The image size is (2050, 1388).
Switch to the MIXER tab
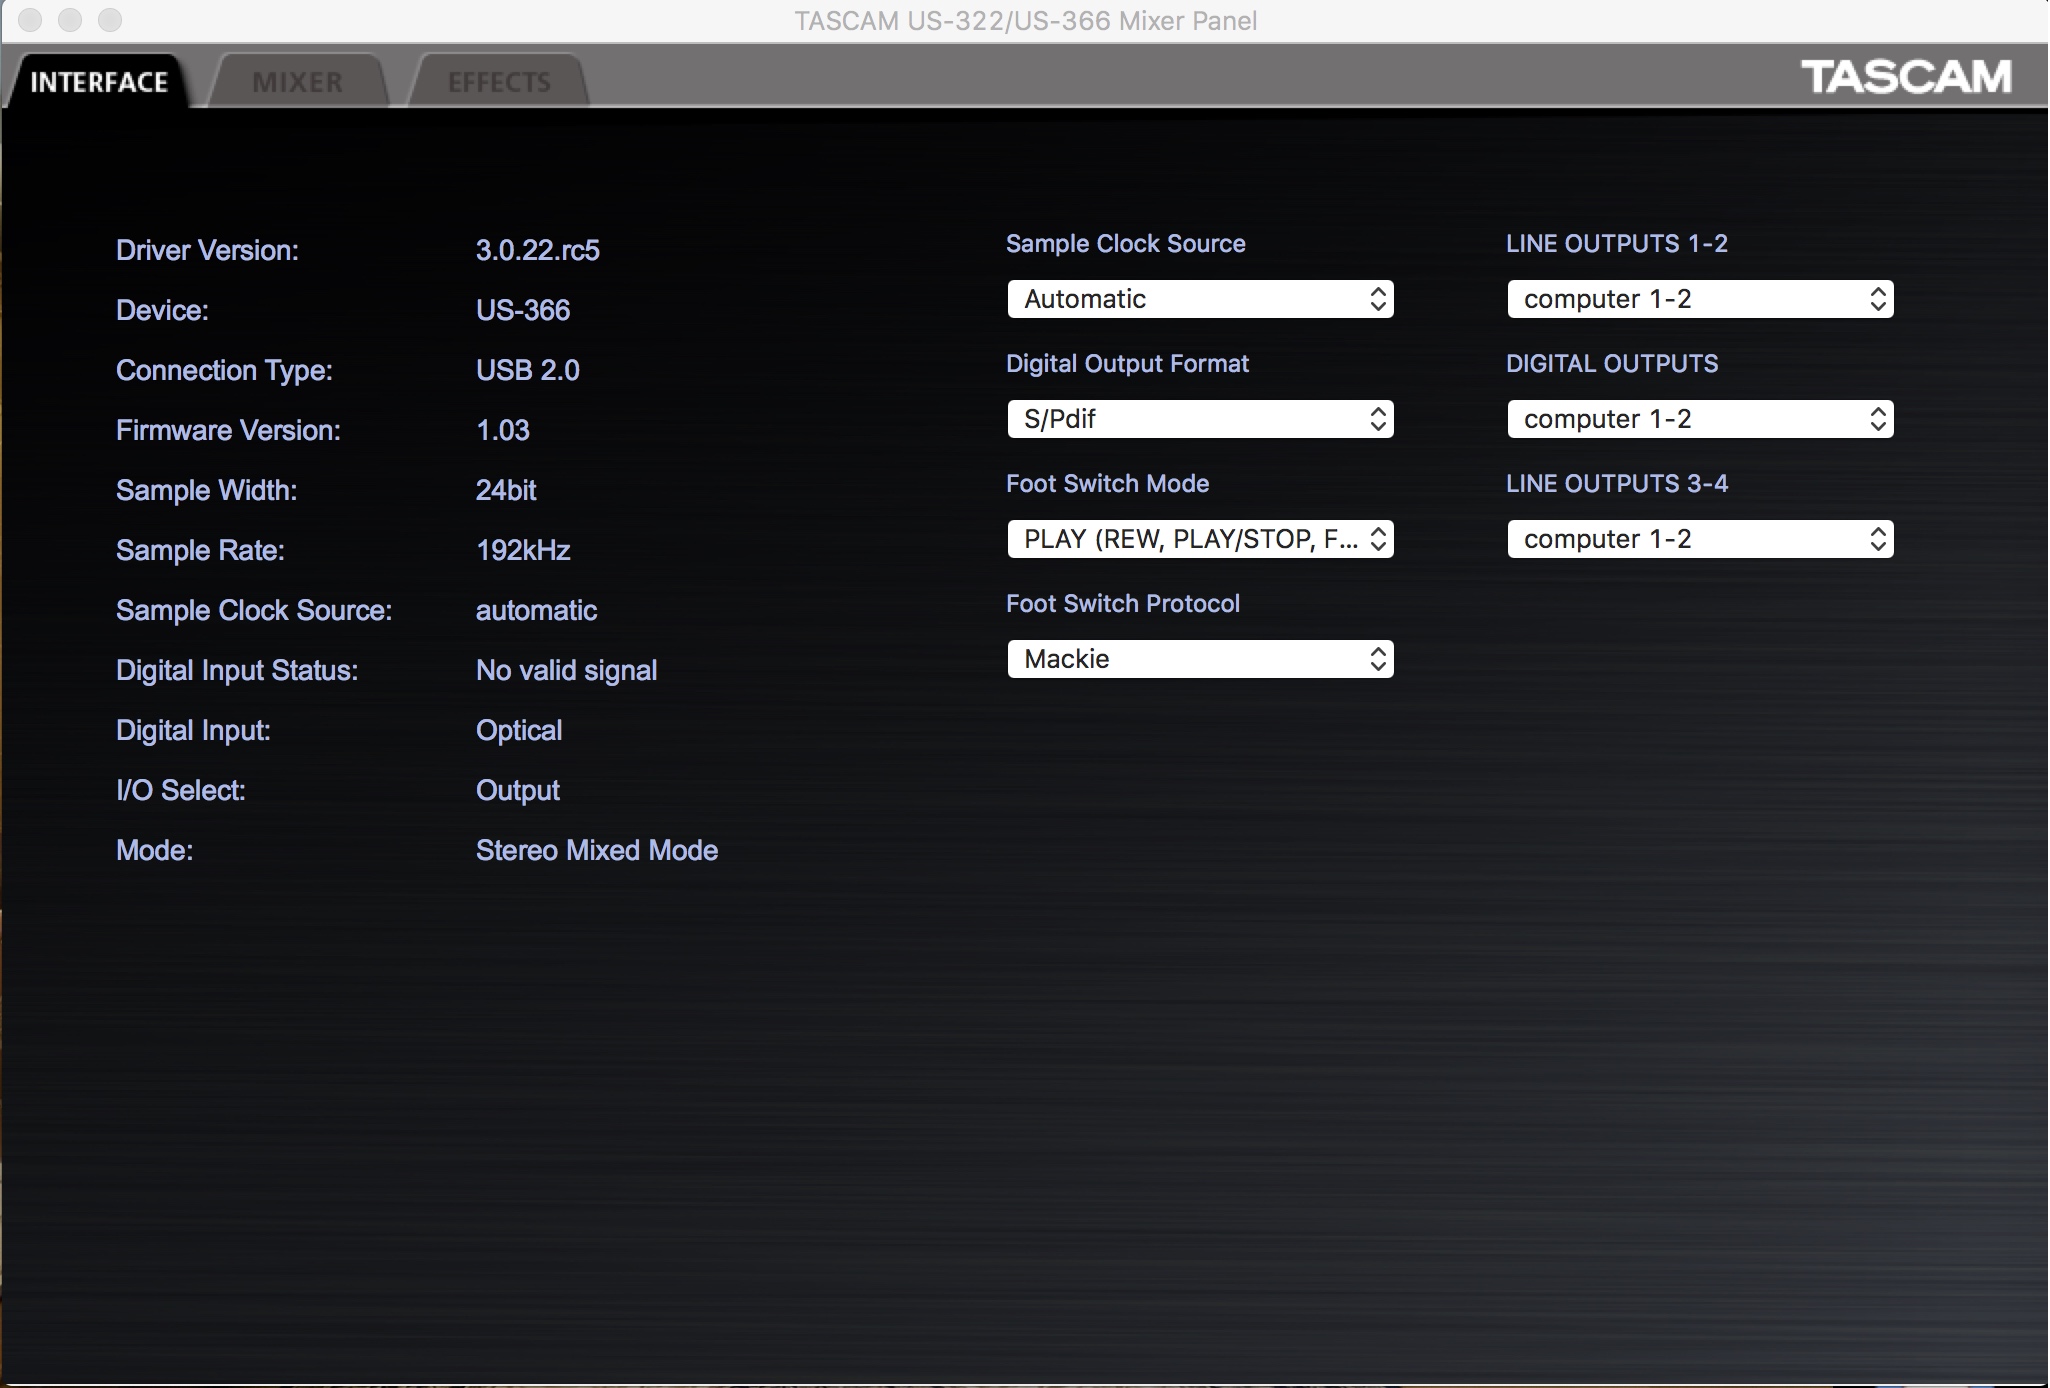[x=297, y=82]
